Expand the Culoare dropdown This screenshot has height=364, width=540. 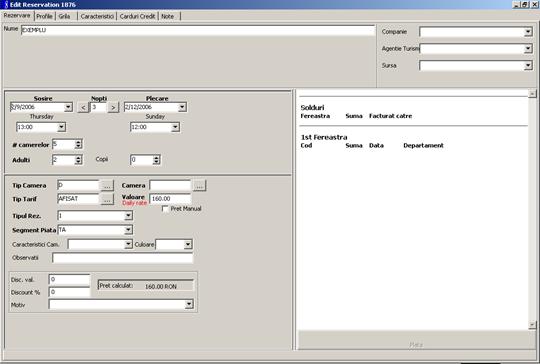tap(188, 244)
